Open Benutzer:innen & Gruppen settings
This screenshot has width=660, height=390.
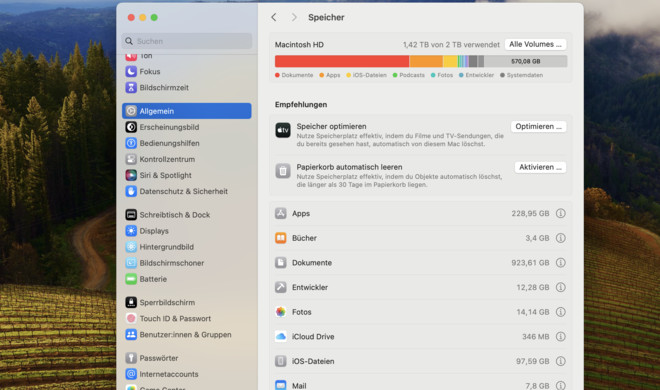(186, 334)
